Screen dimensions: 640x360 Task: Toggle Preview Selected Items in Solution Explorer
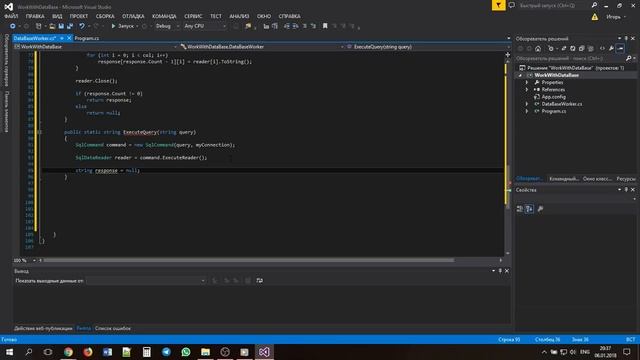point(620,49)
